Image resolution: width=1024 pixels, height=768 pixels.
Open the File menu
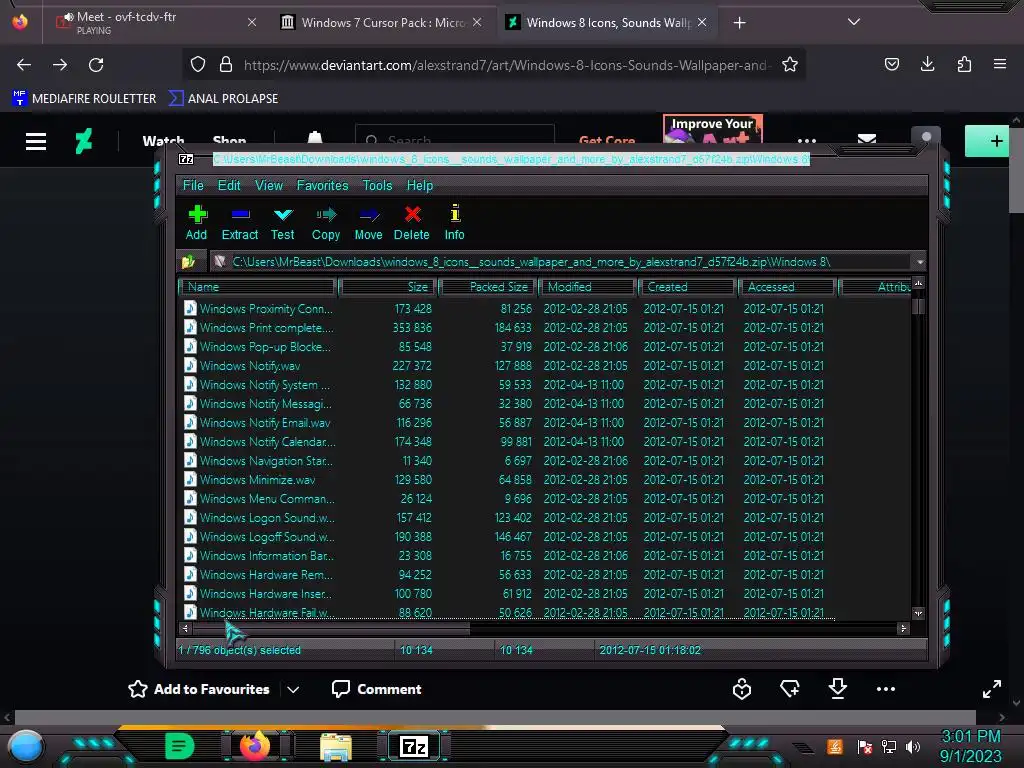193,185
